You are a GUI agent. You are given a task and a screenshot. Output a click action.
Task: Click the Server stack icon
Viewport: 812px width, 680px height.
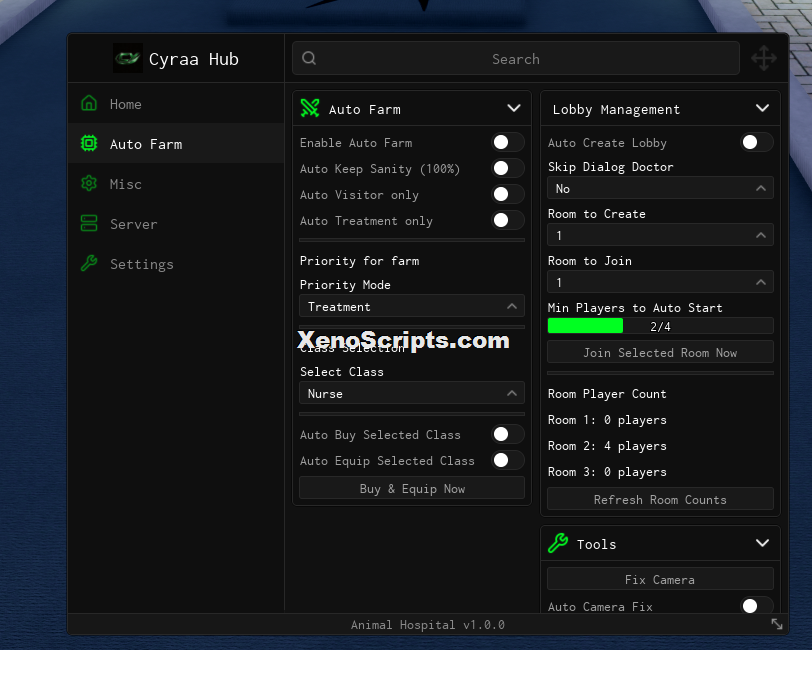(89, 223)
